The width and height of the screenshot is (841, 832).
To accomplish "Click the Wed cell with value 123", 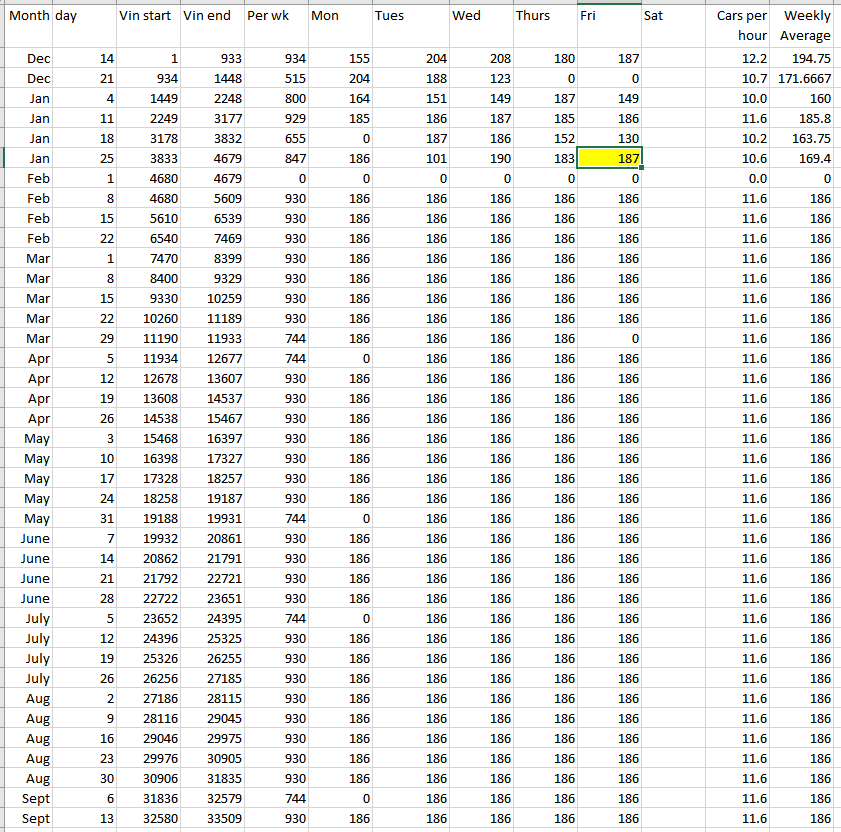I will pos(481,78).
